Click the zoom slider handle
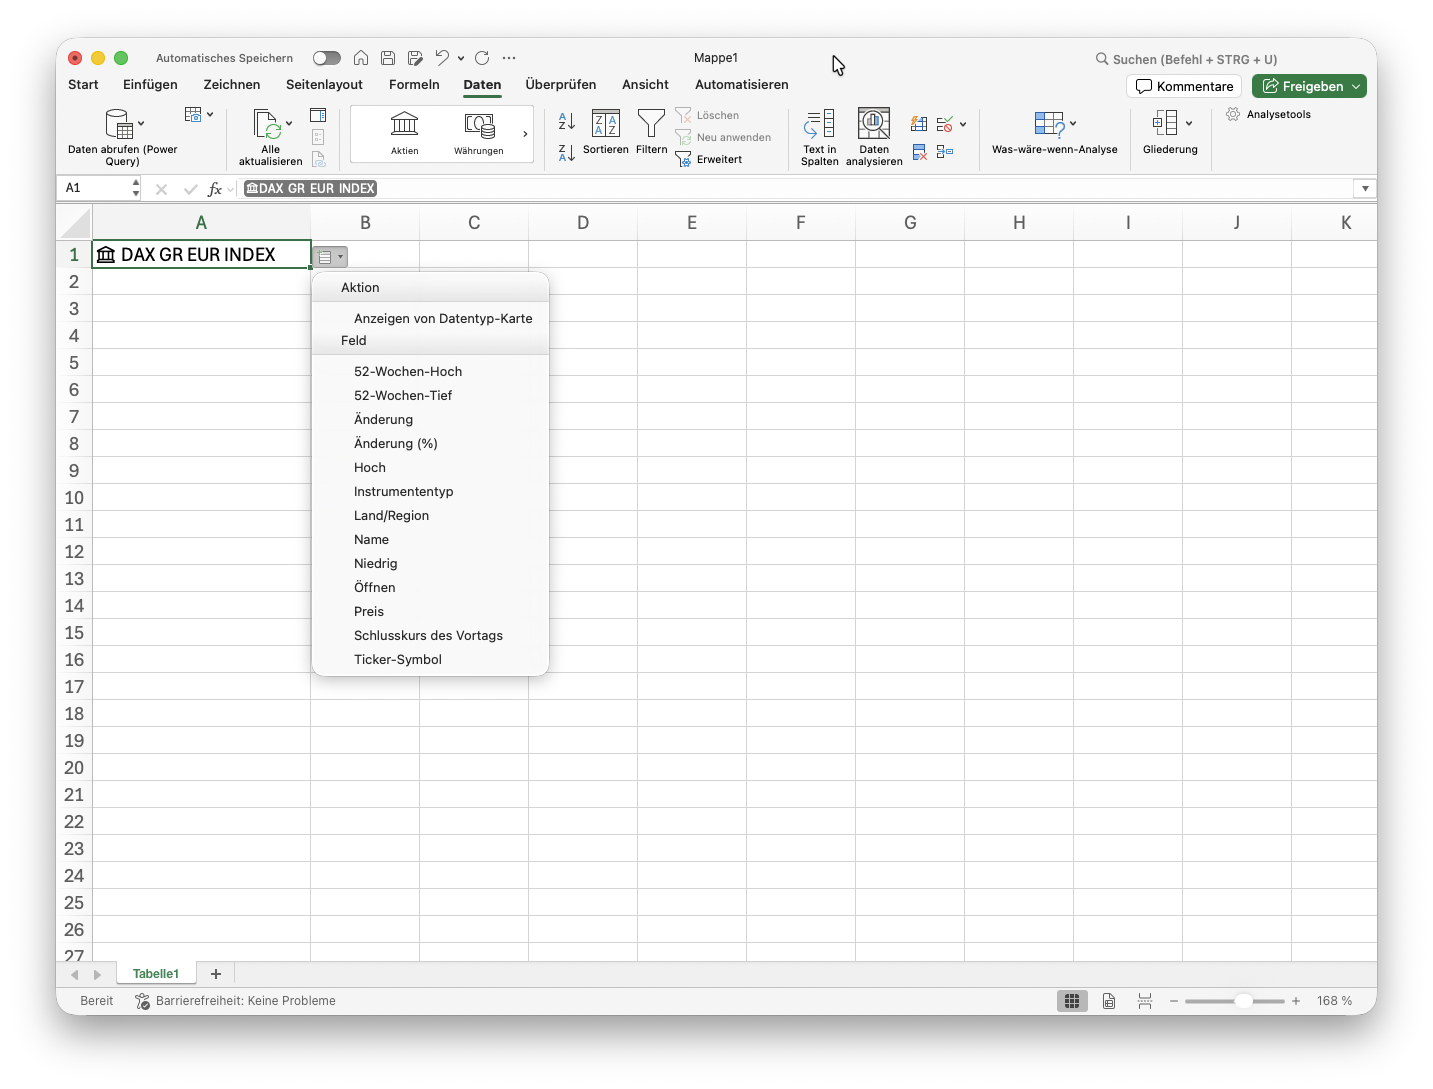Image resolution: width=1433 pixels, height=1089 pixels. (1243, 1001)
